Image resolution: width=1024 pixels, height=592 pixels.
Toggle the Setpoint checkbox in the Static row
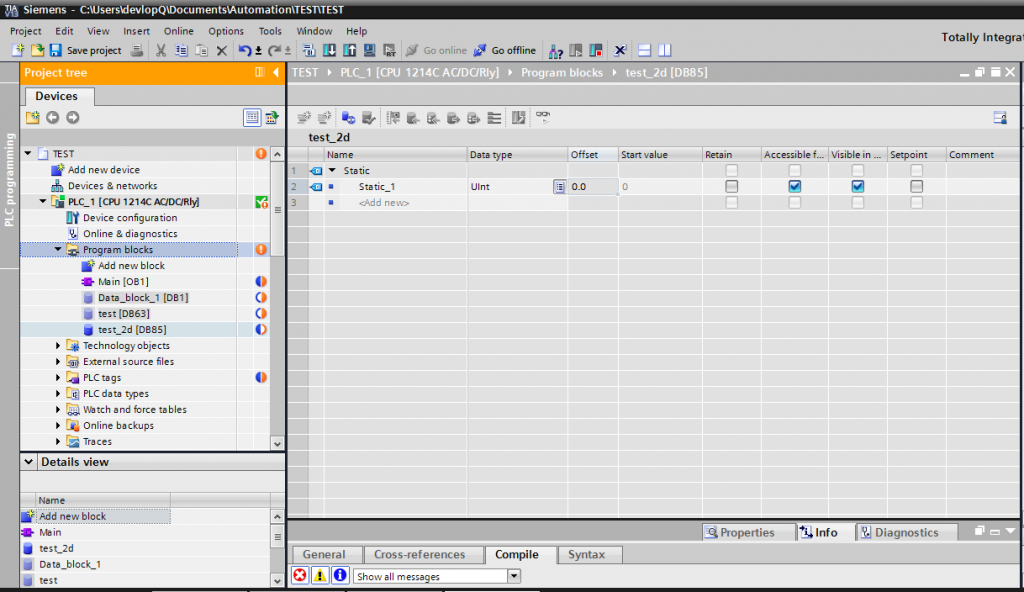click(916, 171)
